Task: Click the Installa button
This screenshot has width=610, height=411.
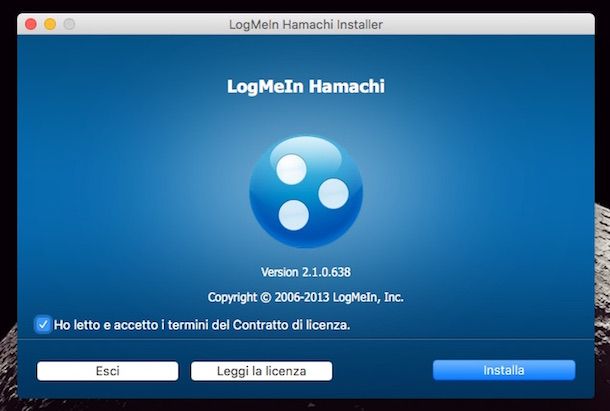Action: tap(504, 370)
